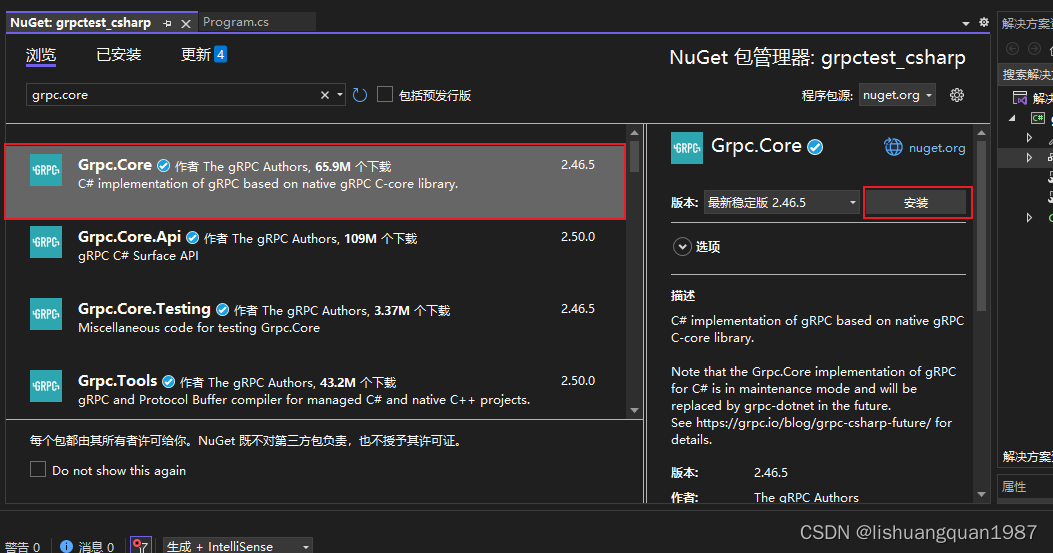Click the messages info icon in error list

tap(67, 546)
